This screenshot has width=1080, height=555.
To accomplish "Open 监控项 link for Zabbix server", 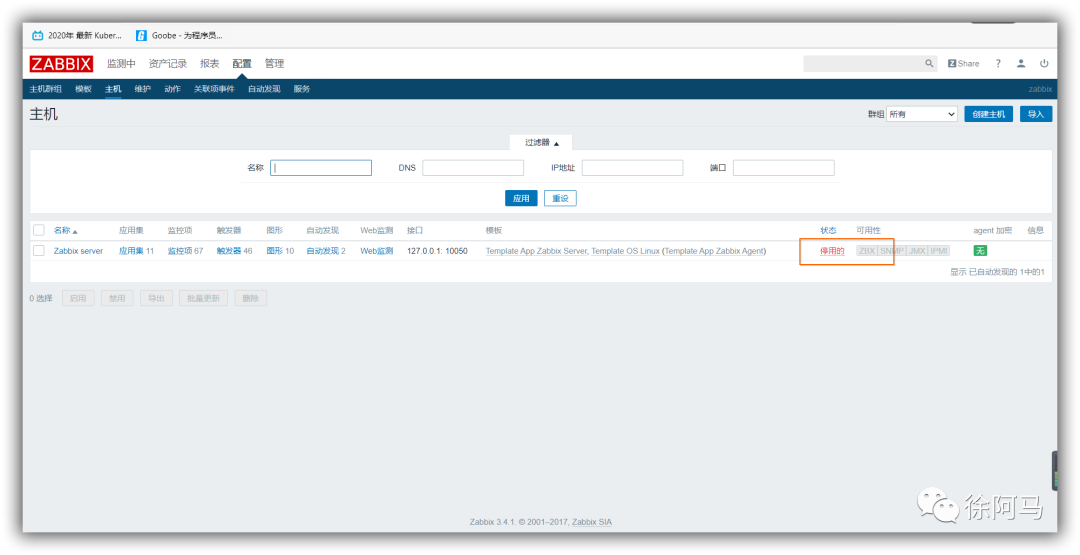I will 180,251.
